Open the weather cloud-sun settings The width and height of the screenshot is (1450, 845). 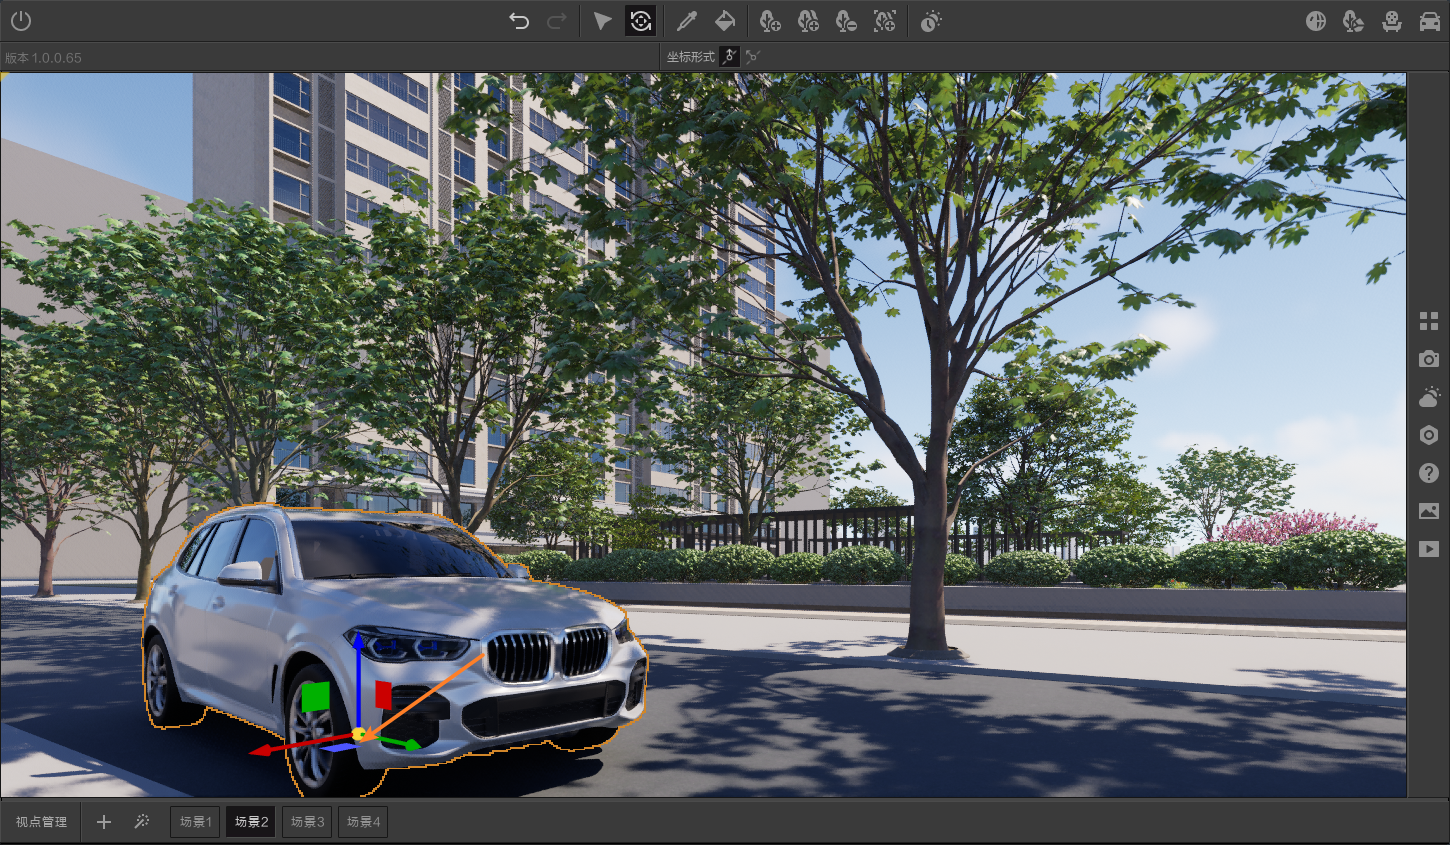(x=1429, y=397)
